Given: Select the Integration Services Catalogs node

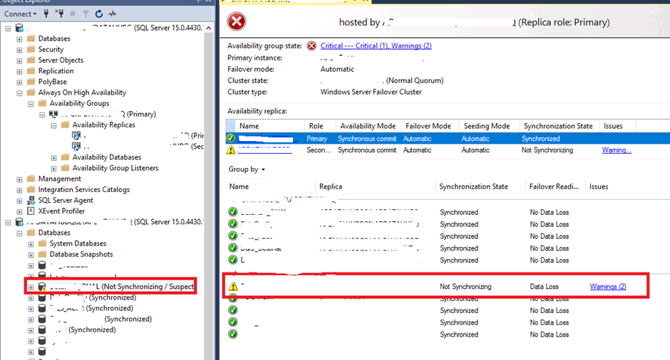Looking at the screenshot, I should pos(84,190).
